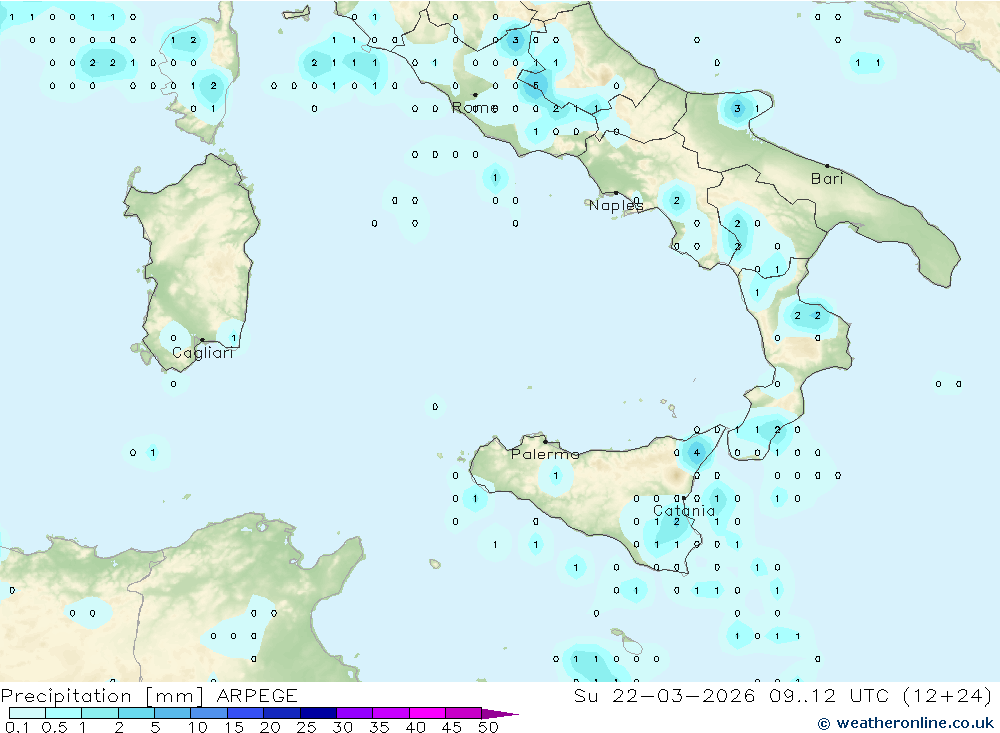Image resolution: width=1000 pixels, height=733 pixels.
Task: Click the Palermo city dot marker
Action: click(x=545, y=441)
